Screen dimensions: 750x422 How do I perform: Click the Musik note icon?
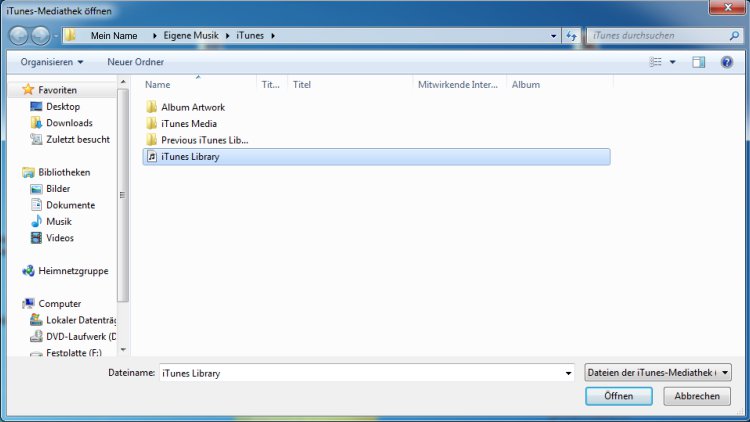coord(36,222)
